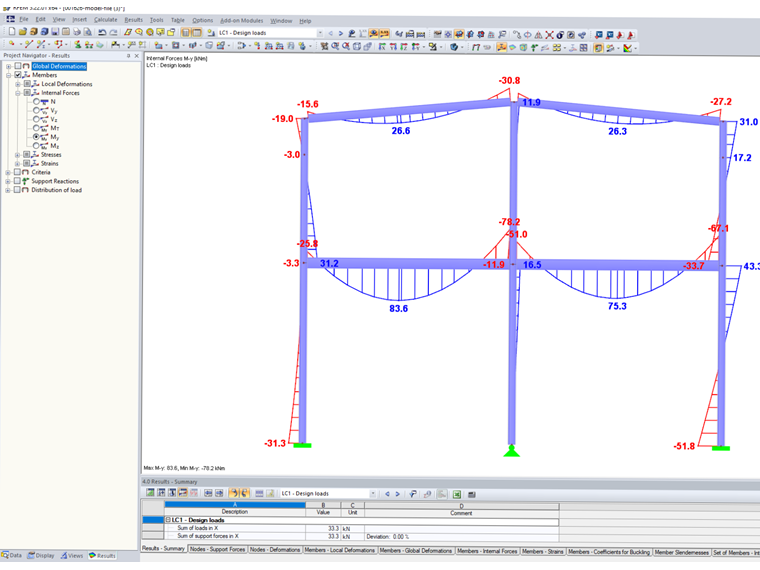The image size is (760, 570).
Task: Collapse the Internal Forces node
Action: [x=17, y=93]
